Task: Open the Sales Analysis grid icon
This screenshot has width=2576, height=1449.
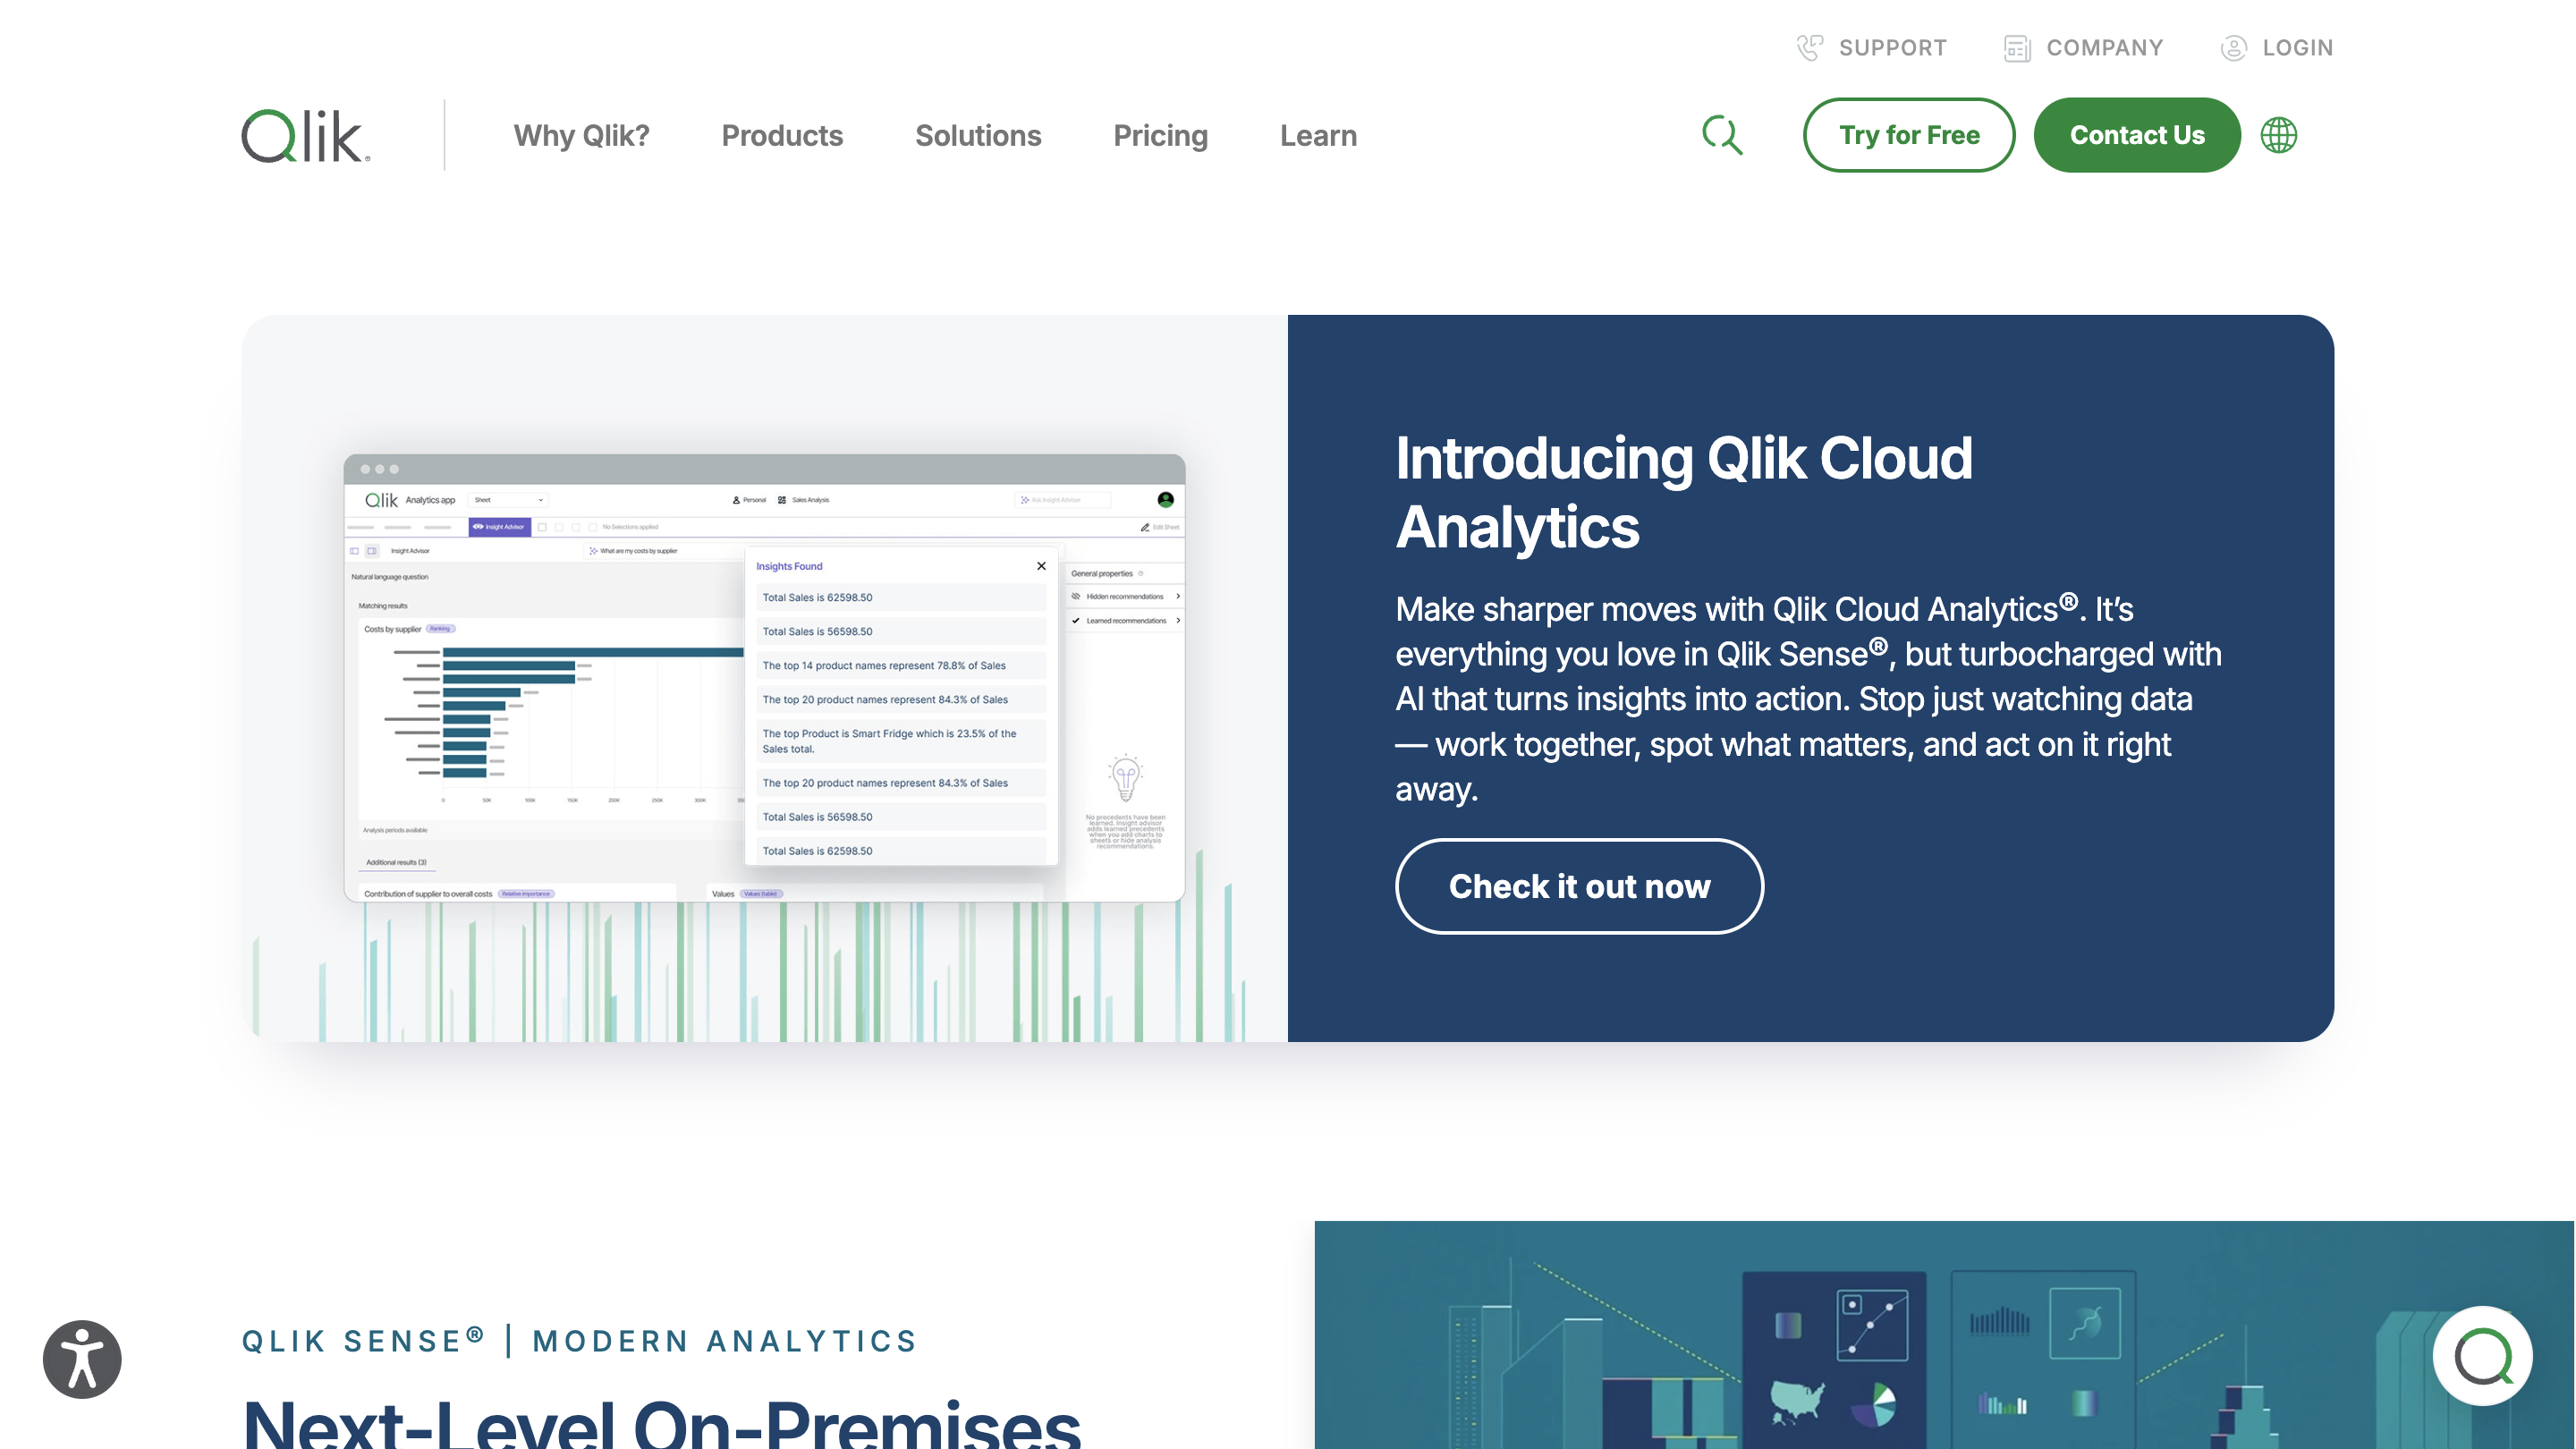Action: pos(782,500)
